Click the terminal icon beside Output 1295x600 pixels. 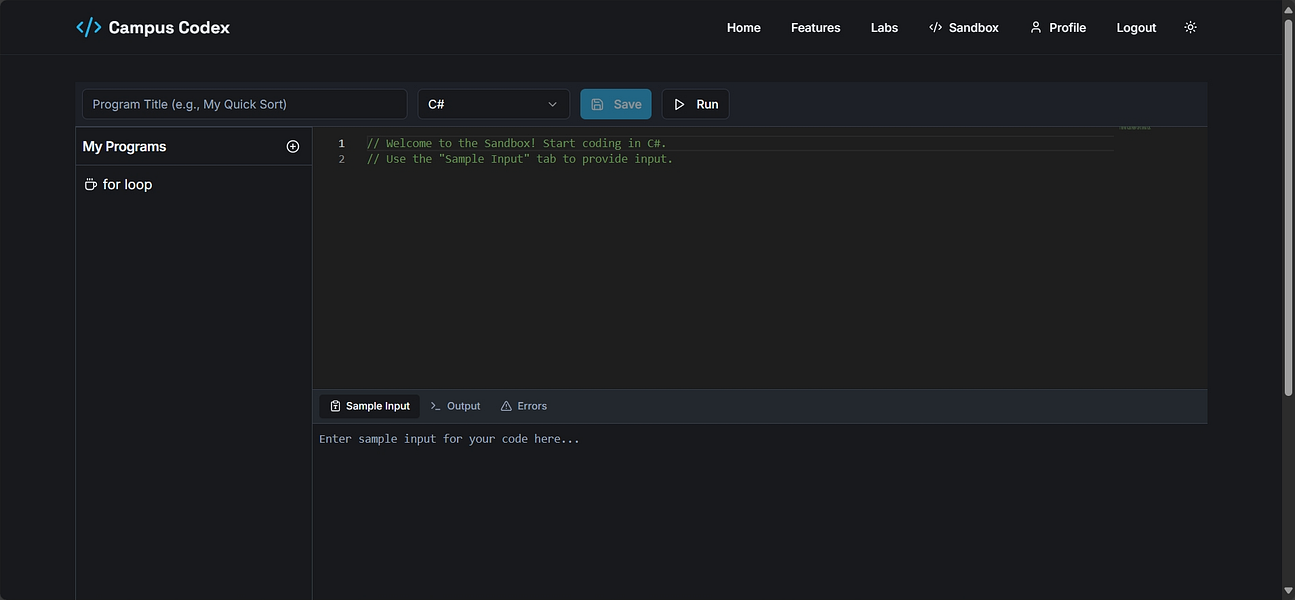coord(434,406)
